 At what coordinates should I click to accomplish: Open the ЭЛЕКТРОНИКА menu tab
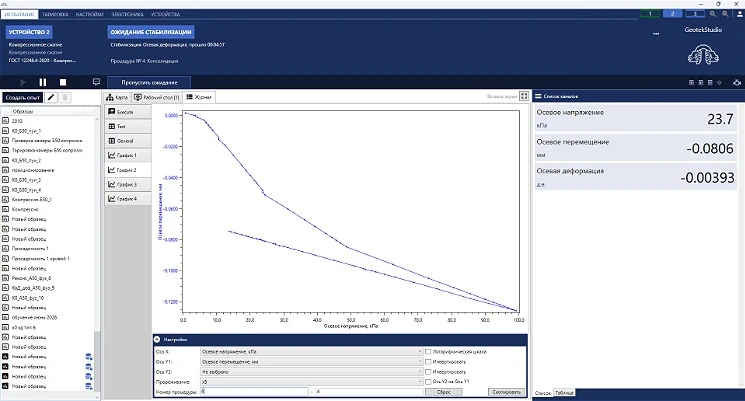coord(127,14)
